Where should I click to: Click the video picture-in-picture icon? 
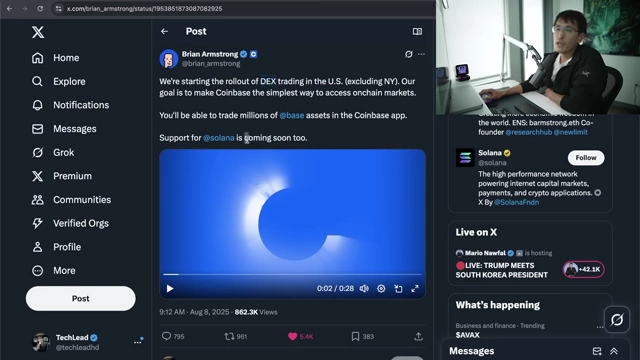click(x=398, y=289)
